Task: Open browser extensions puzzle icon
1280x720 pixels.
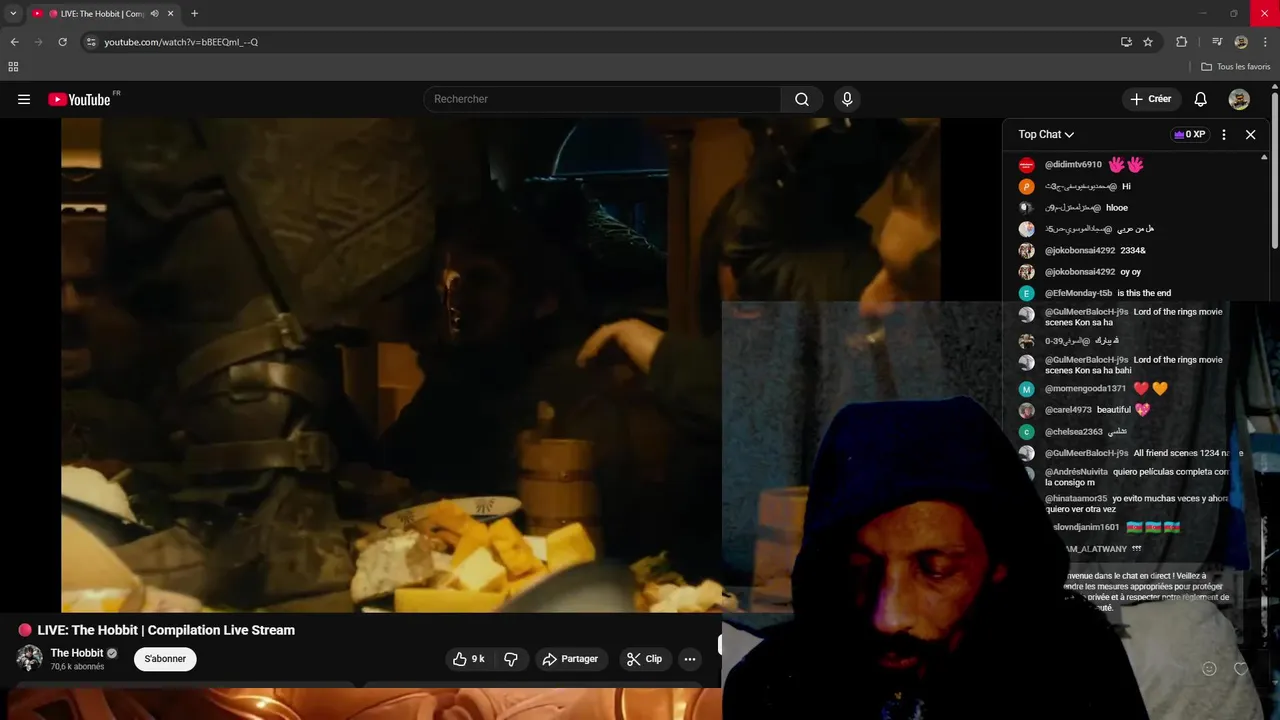Action: [x=1182, y=42]
